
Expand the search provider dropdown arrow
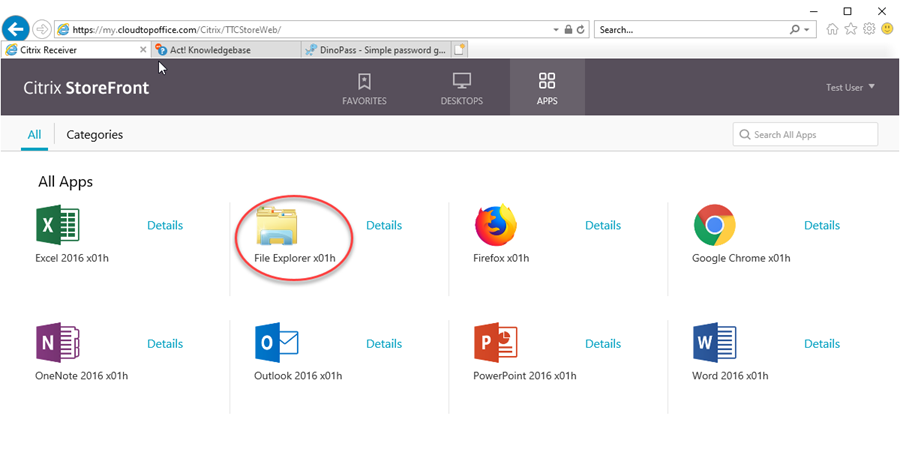807,30
